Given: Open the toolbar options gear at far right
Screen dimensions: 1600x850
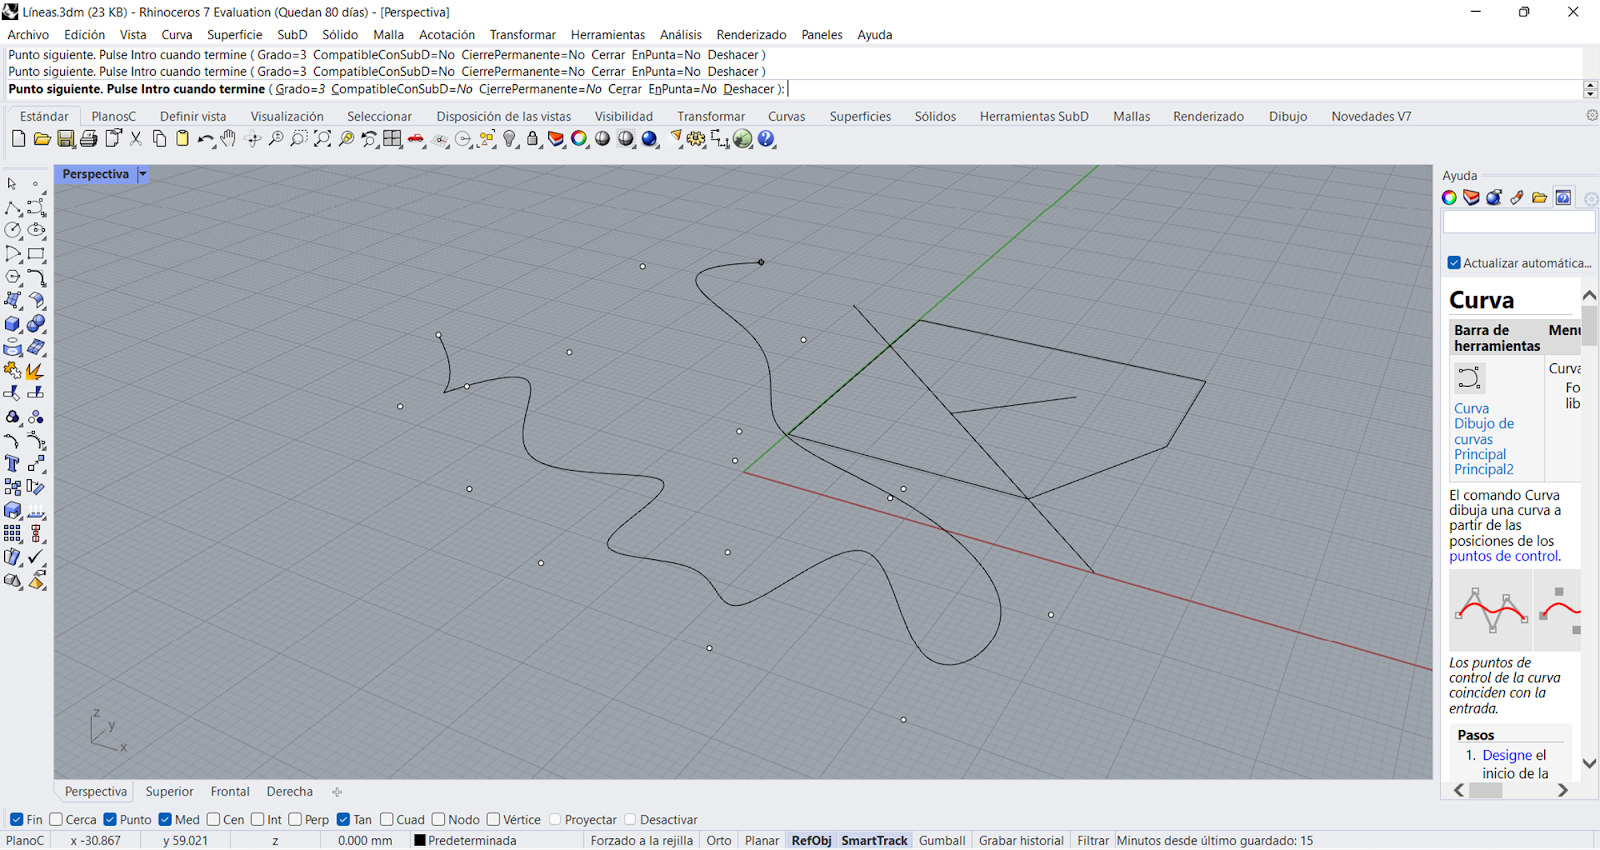Looking at the screenshot, I should (1592, 116).
